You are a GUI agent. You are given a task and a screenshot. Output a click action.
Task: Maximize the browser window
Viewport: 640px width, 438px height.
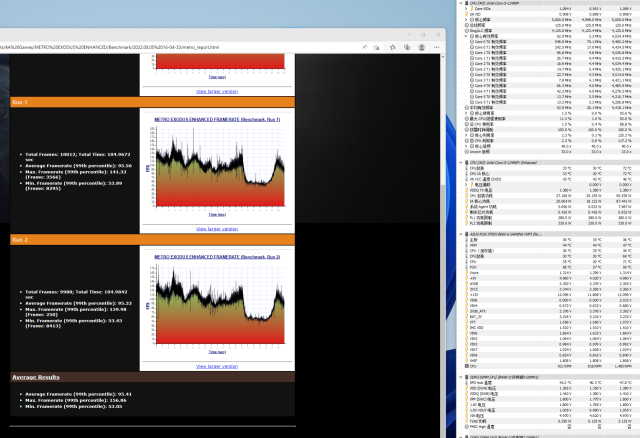tap(423, 35)
